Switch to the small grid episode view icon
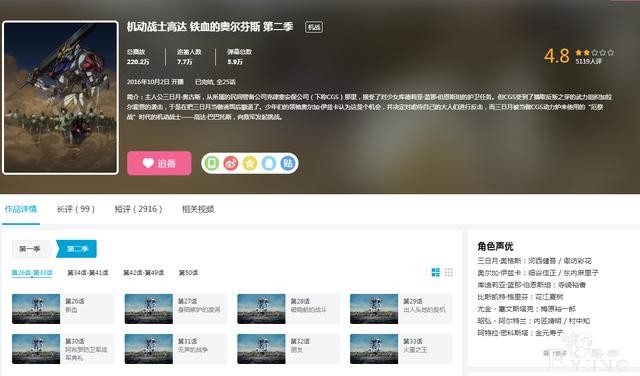This screenshot has width=640, height=376. coord(449,272)
